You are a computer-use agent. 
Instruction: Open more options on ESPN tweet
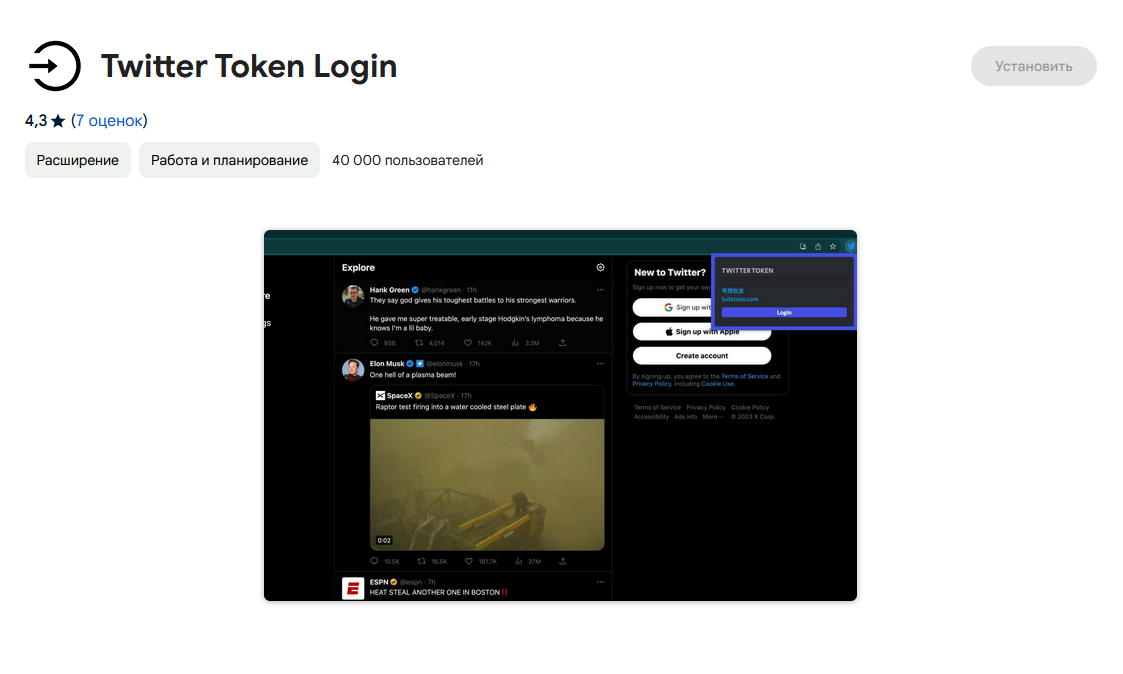[x=600, y=582]
